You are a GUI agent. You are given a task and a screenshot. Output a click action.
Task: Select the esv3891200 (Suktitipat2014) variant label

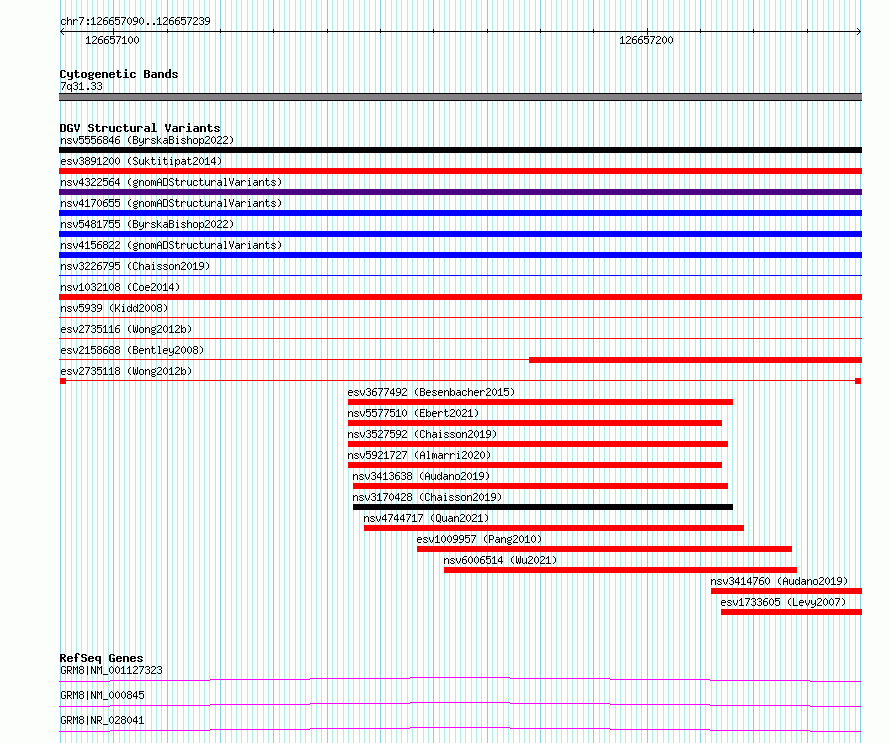[x=141, y=161]
